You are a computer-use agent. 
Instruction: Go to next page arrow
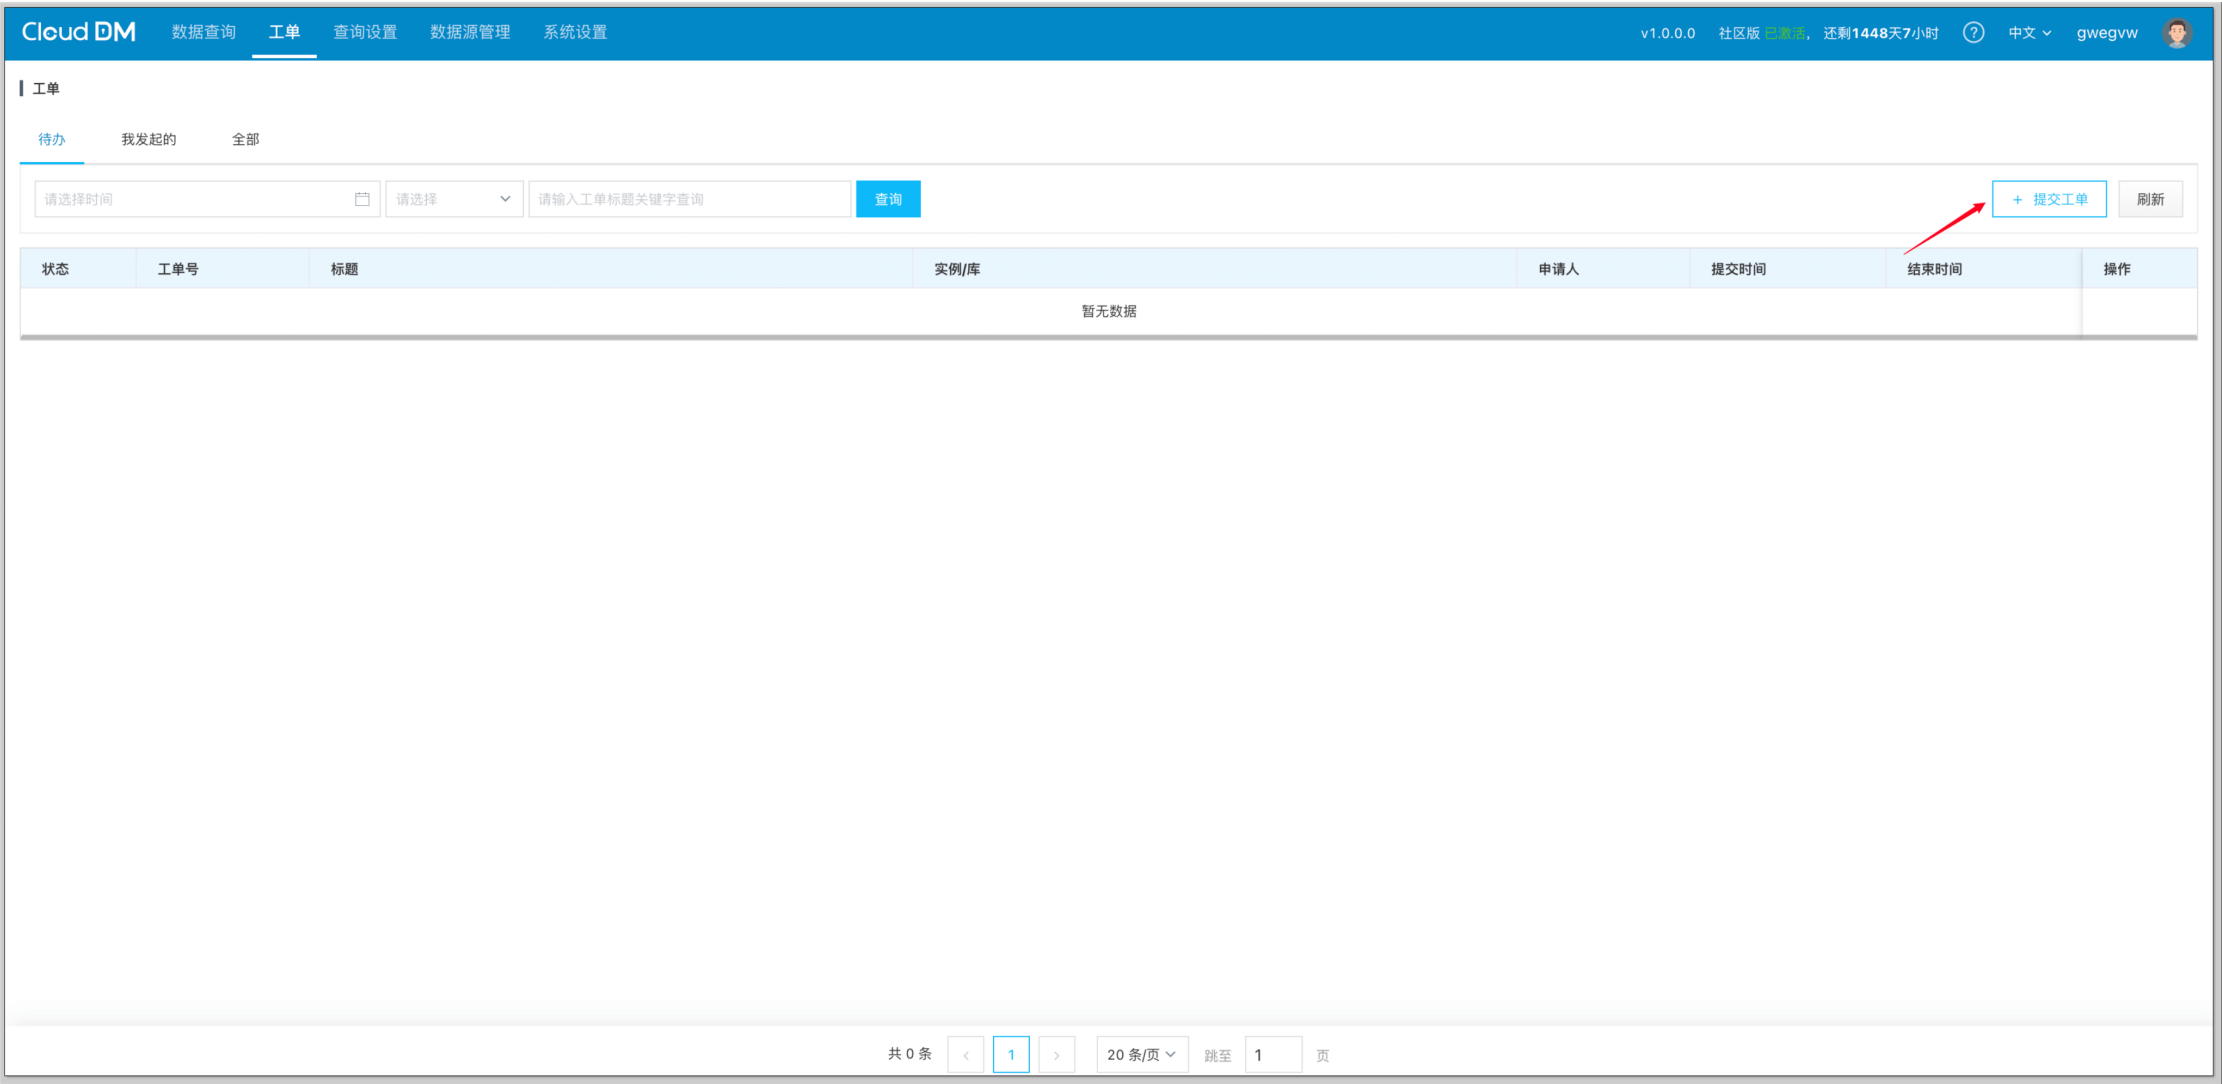[1056, 1055]
